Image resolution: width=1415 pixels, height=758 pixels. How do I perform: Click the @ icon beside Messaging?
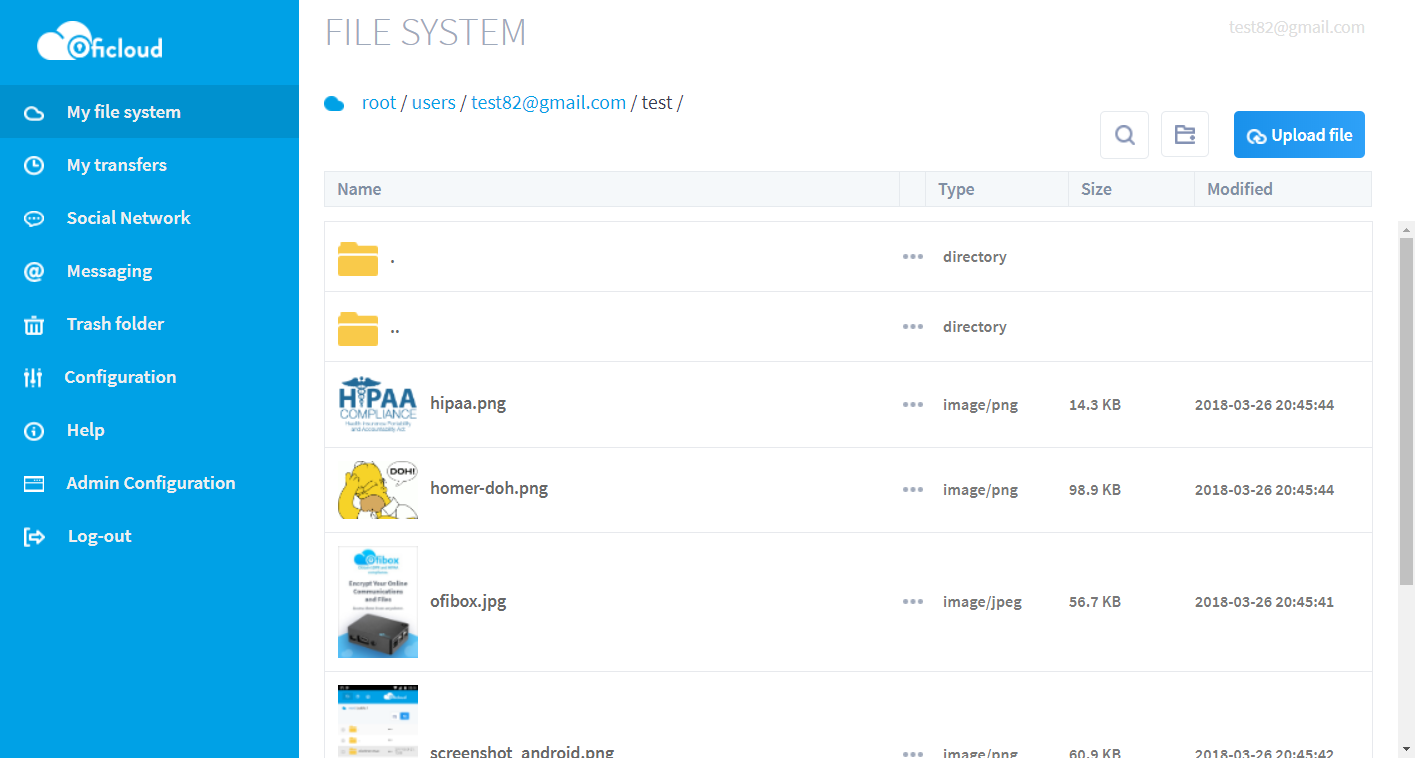tap(34, 271)
